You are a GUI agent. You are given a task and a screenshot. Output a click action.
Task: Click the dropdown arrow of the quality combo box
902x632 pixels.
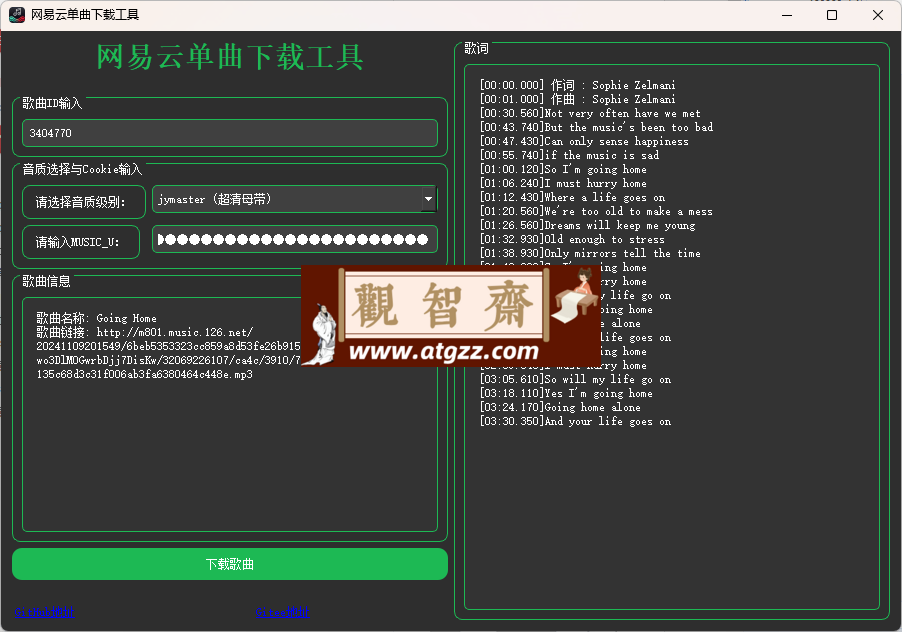pos(429,199)
